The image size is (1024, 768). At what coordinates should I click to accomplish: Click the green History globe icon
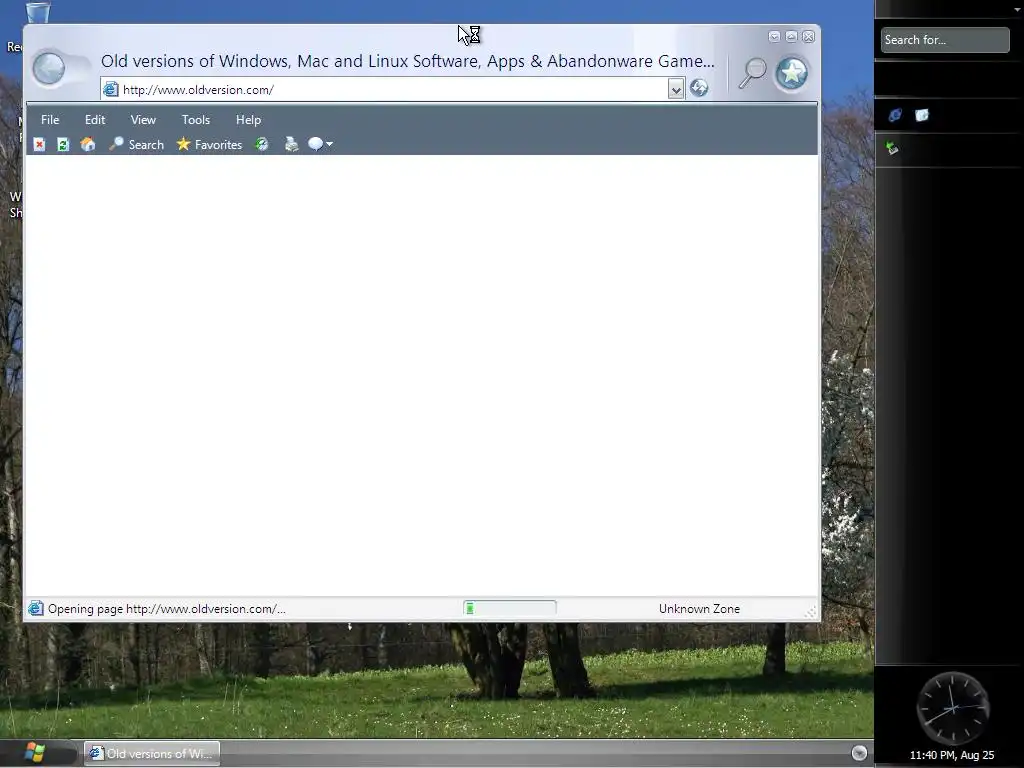tap(262, 144)
